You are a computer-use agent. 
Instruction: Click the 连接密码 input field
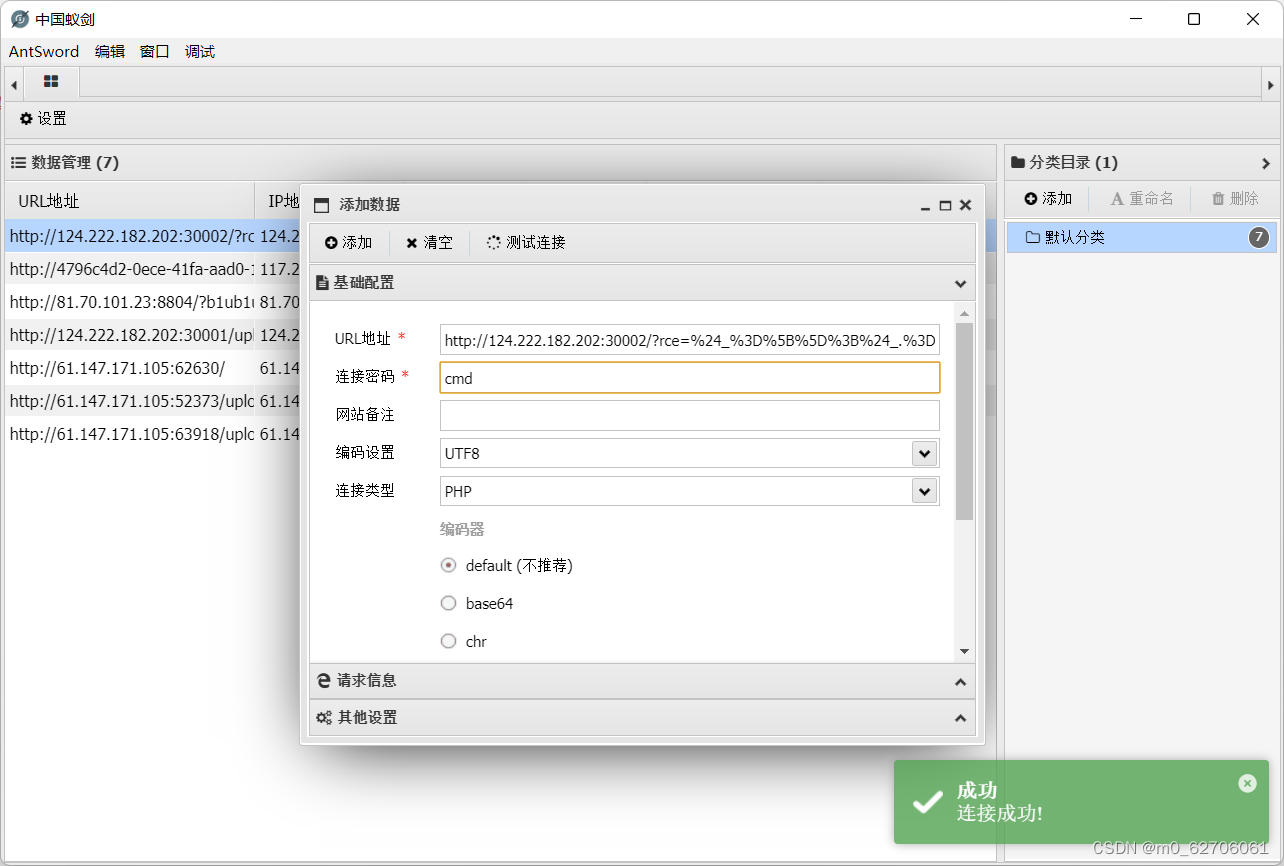(x=690, y=378)
